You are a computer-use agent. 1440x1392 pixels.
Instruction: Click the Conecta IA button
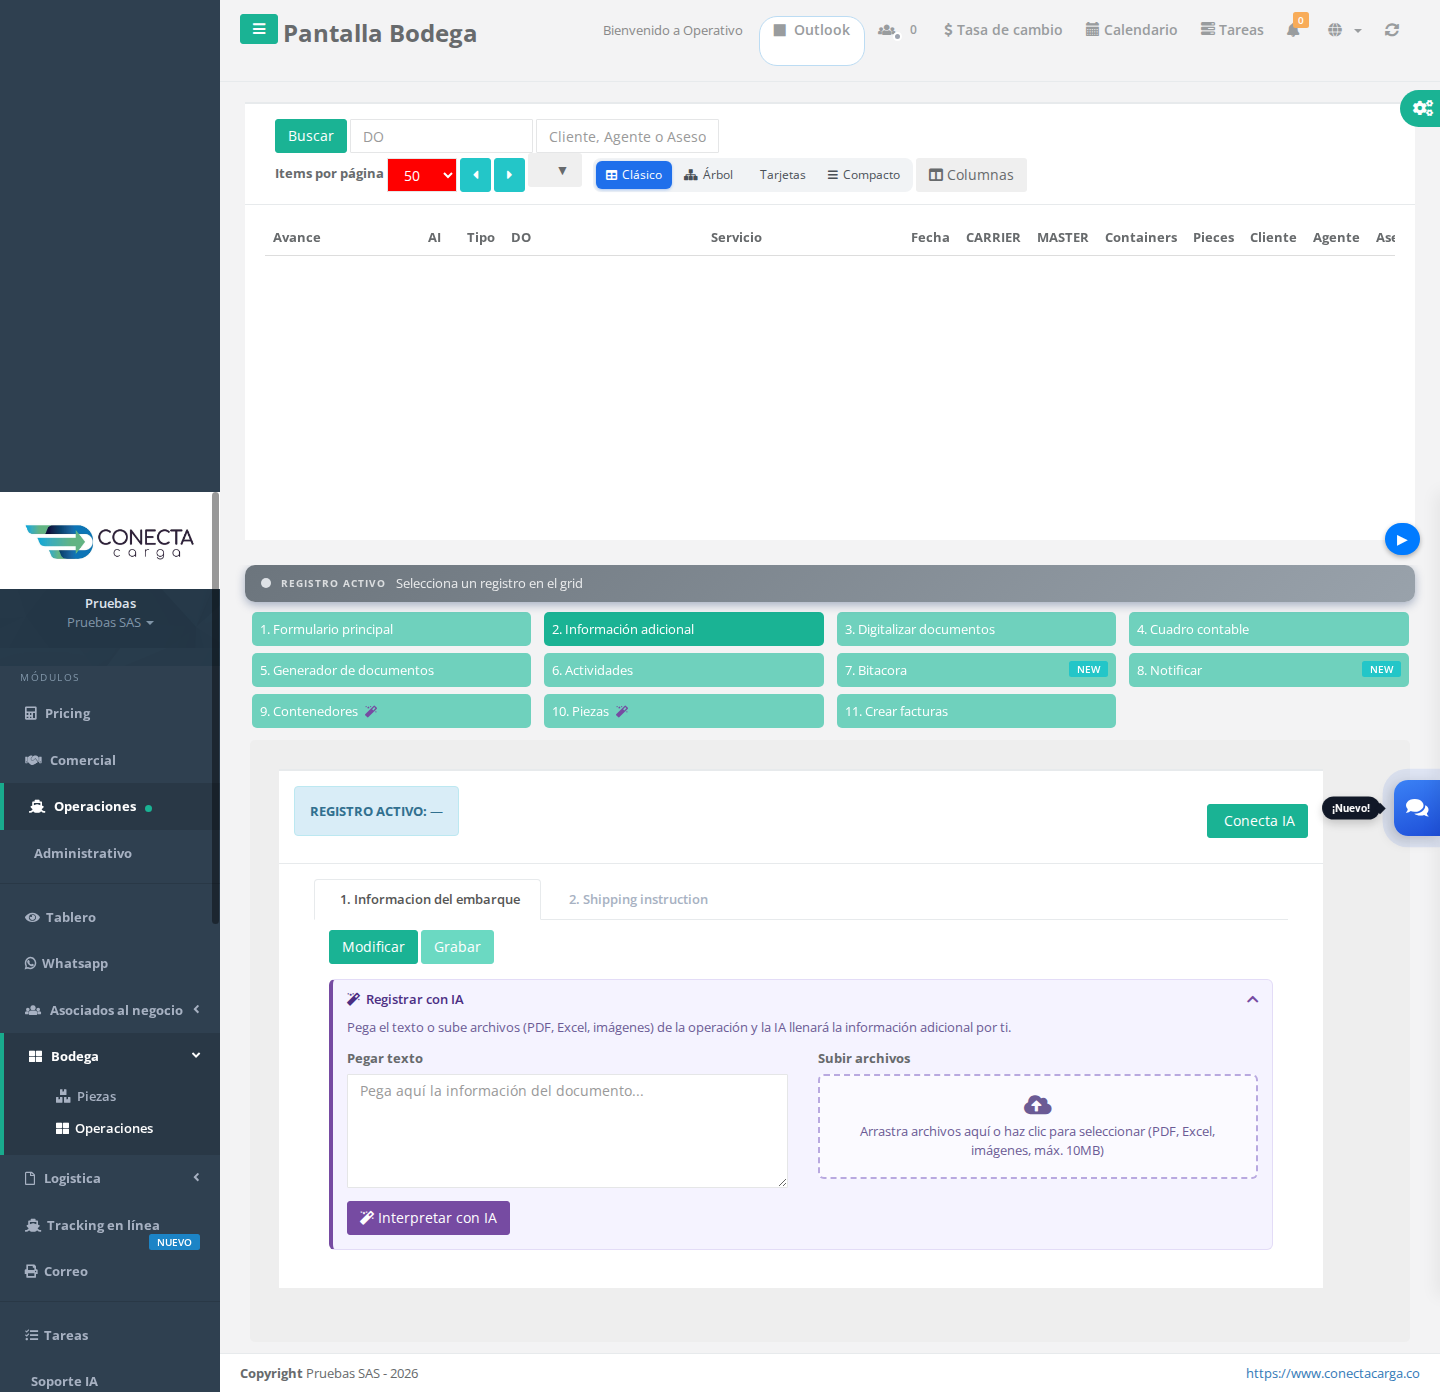[x=1257, y=821]
